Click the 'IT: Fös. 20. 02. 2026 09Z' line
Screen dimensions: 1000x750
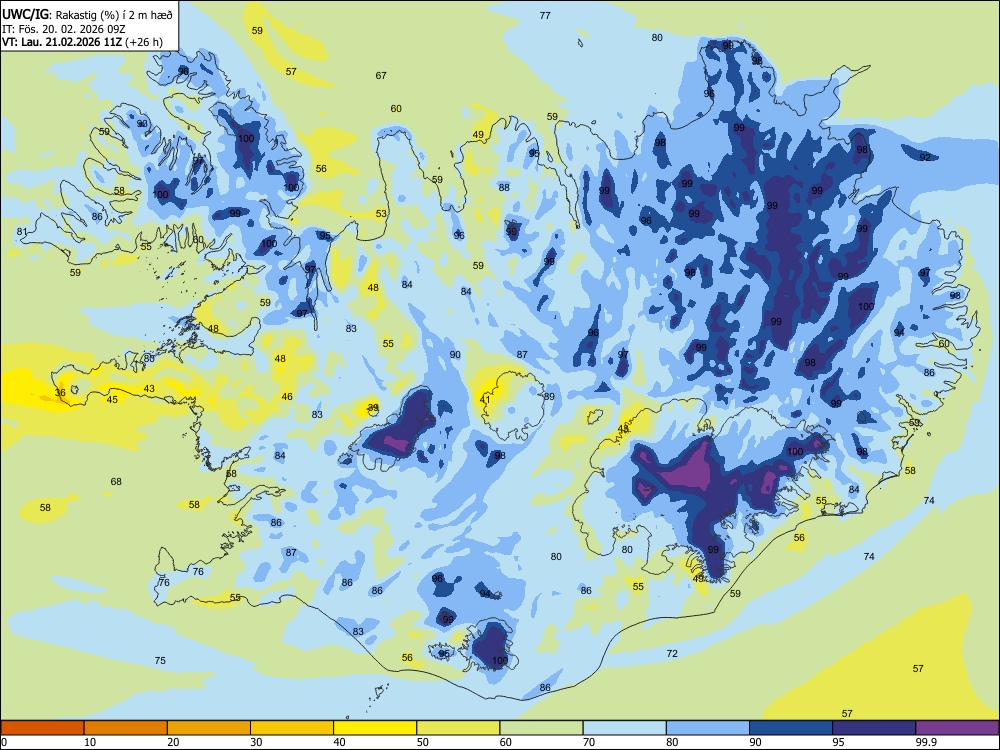(64, 29)
